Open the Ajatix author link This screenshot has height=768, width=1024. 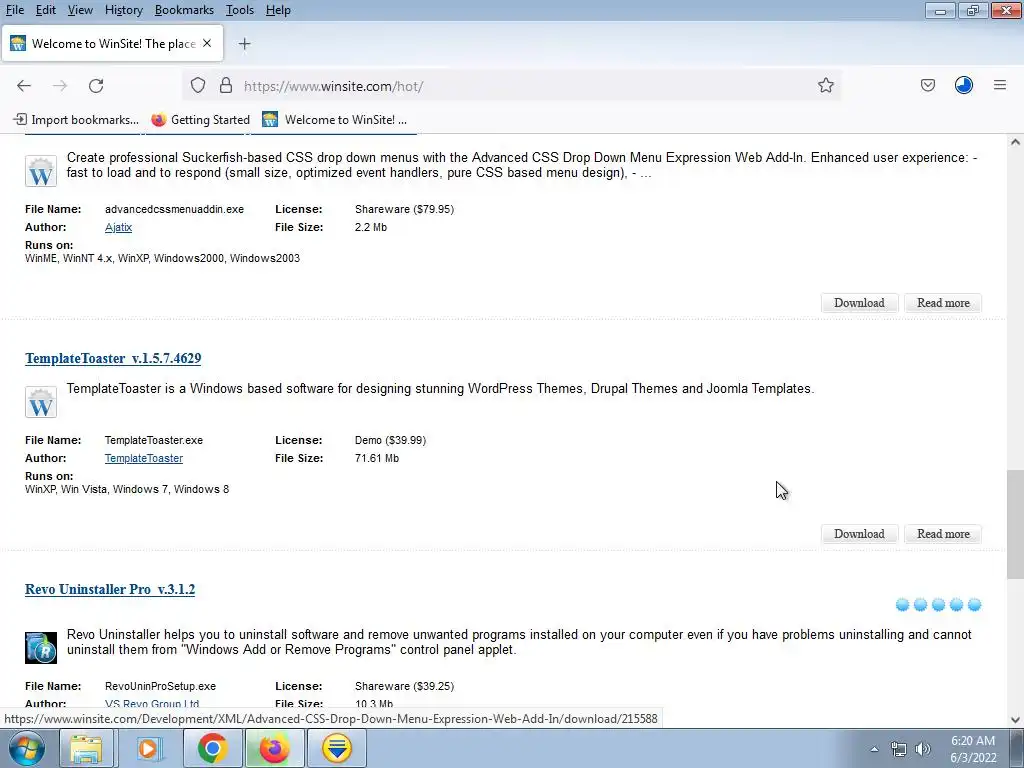click(x=118, y=227)
